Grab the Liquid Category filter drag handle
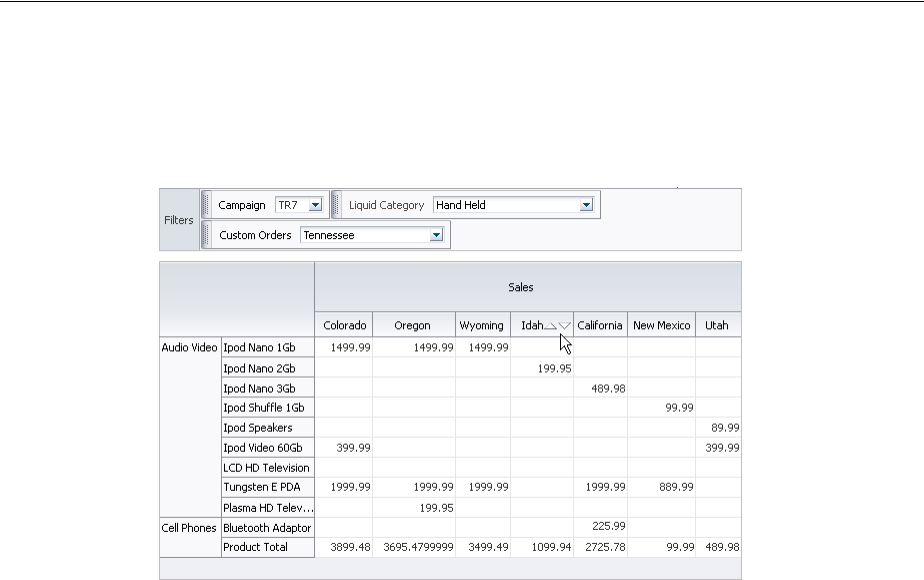This screenshot has height=580, width=924. pos(336,205)
